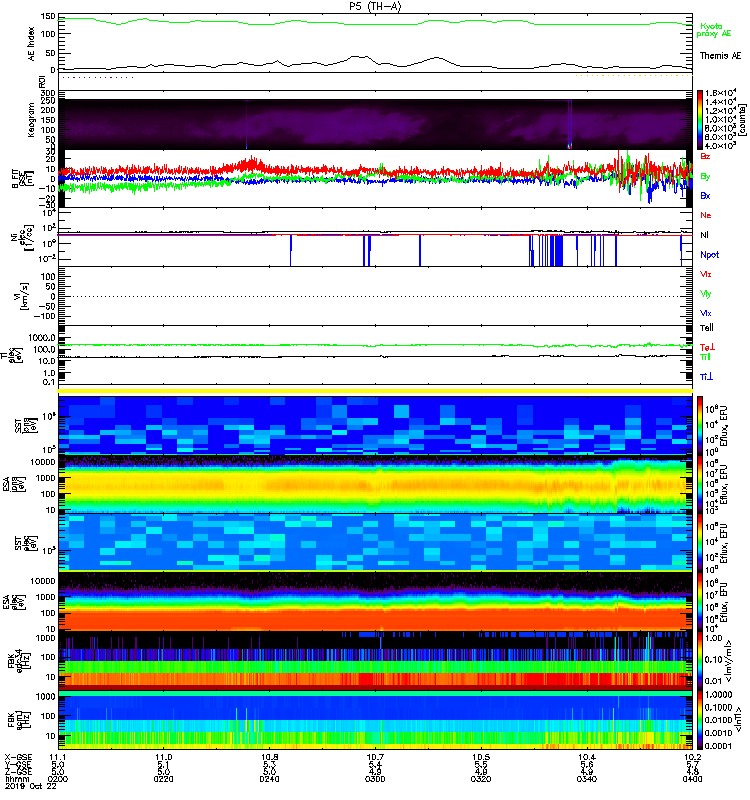Click the red Bz legend label
The height and width of the screenshot is (800, 750).
pos(705,156)
